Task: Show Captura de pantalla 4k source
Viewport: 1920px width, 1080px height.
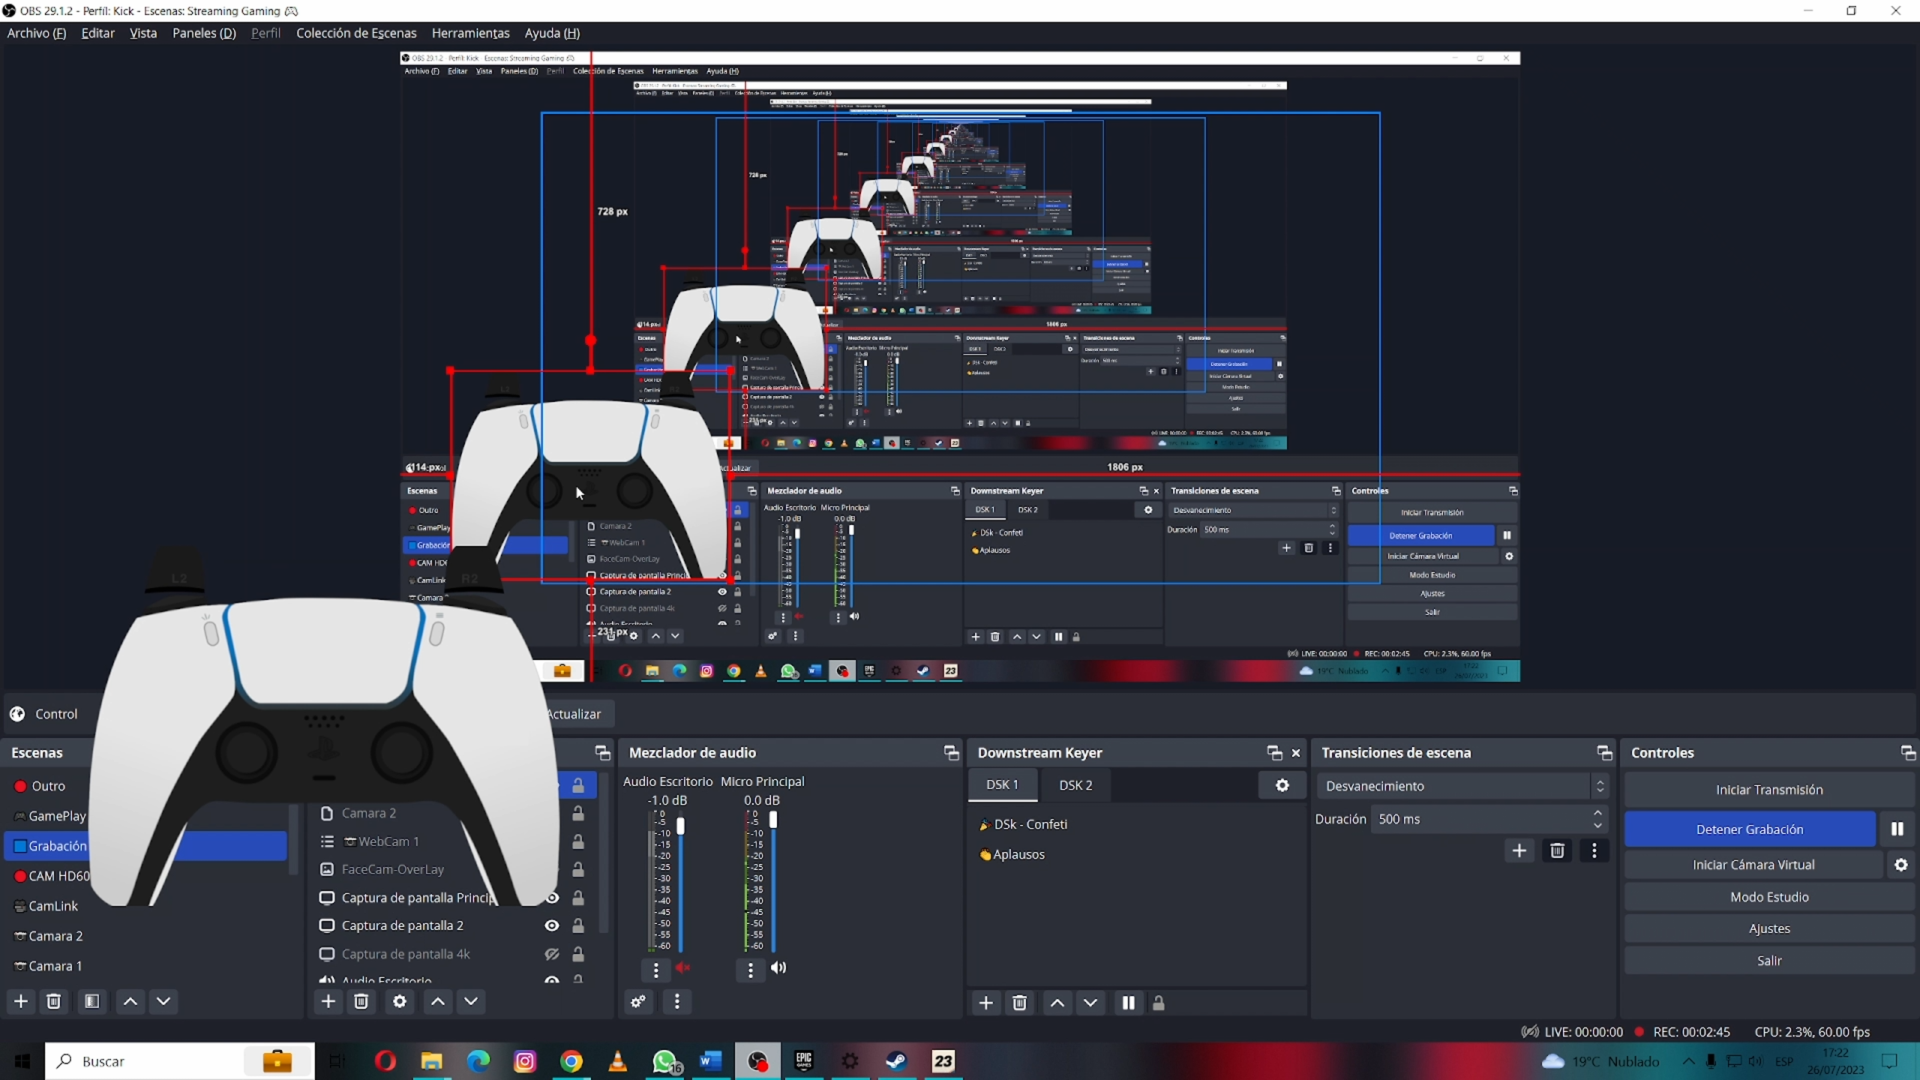Action: point(551,954)
